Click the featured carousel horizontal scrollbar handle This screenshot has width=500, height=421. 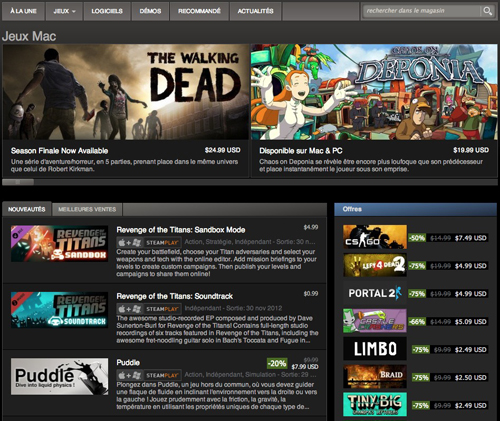pos(18,182)
